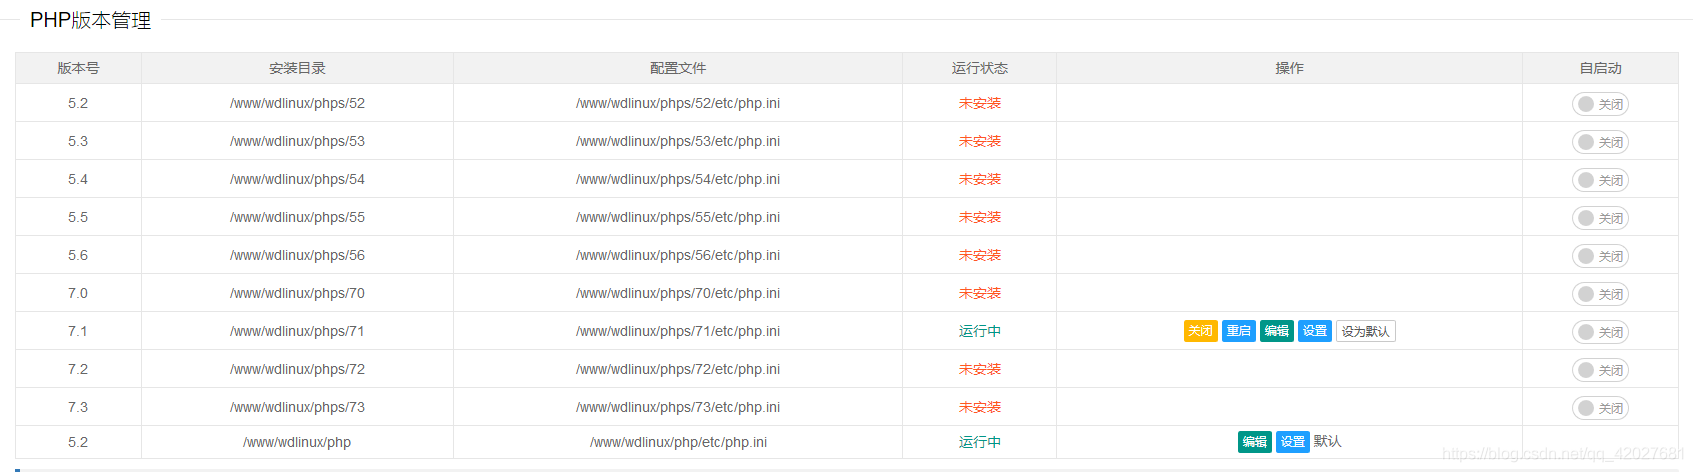Click the 未安装 status of PHP 5.5
The height and width of the screenshot is (472, 1693).
980,217
